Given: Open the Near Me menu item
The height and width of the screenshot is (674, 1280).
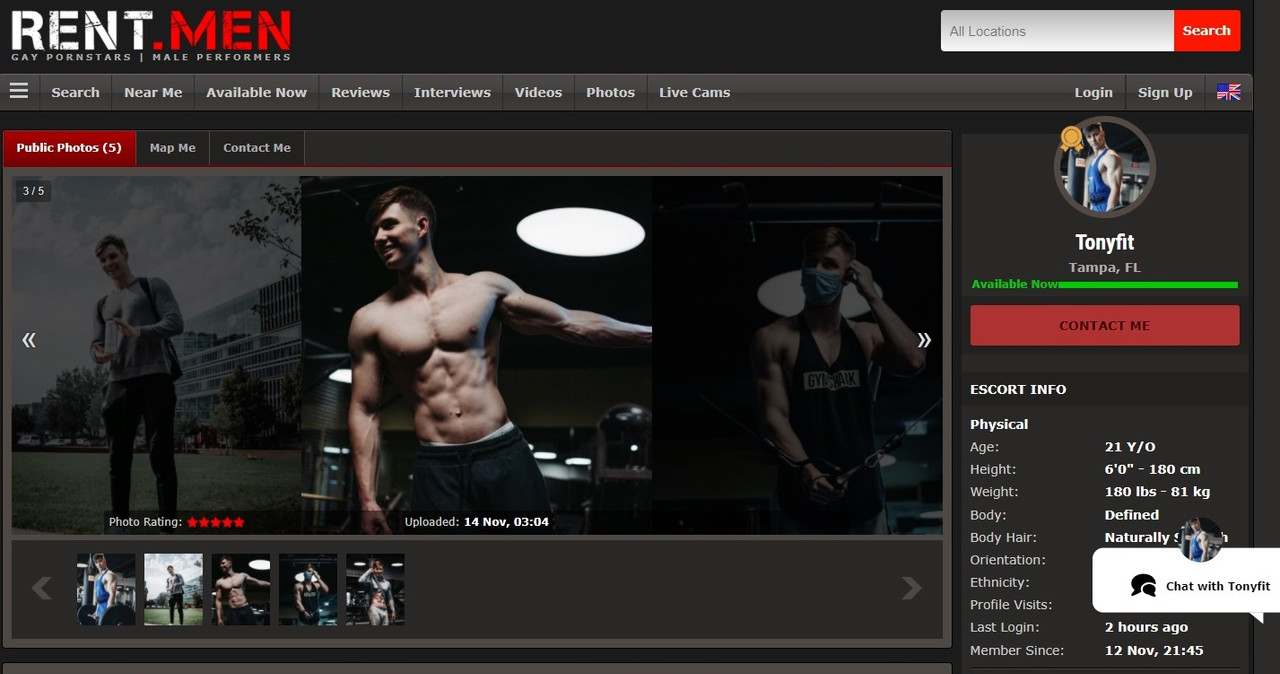Looking at the screenshot, I should pyautogui.click(x=153, y=92).
